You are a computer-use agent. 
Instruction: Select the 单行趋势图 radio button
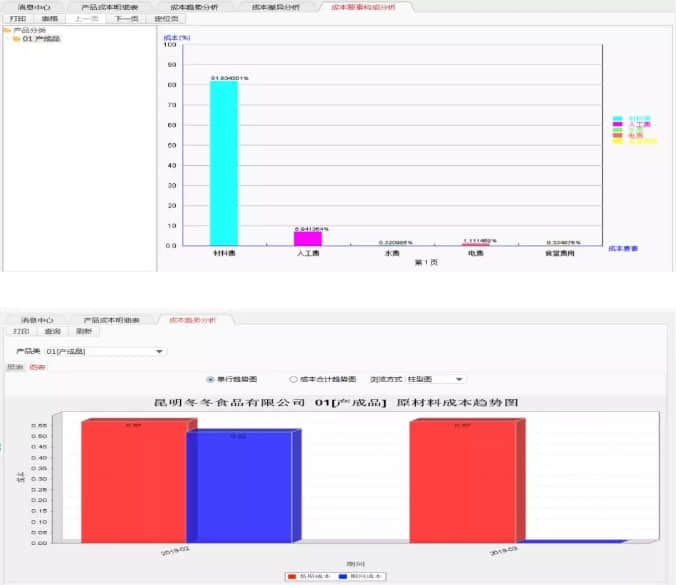[x=210, y=379]
